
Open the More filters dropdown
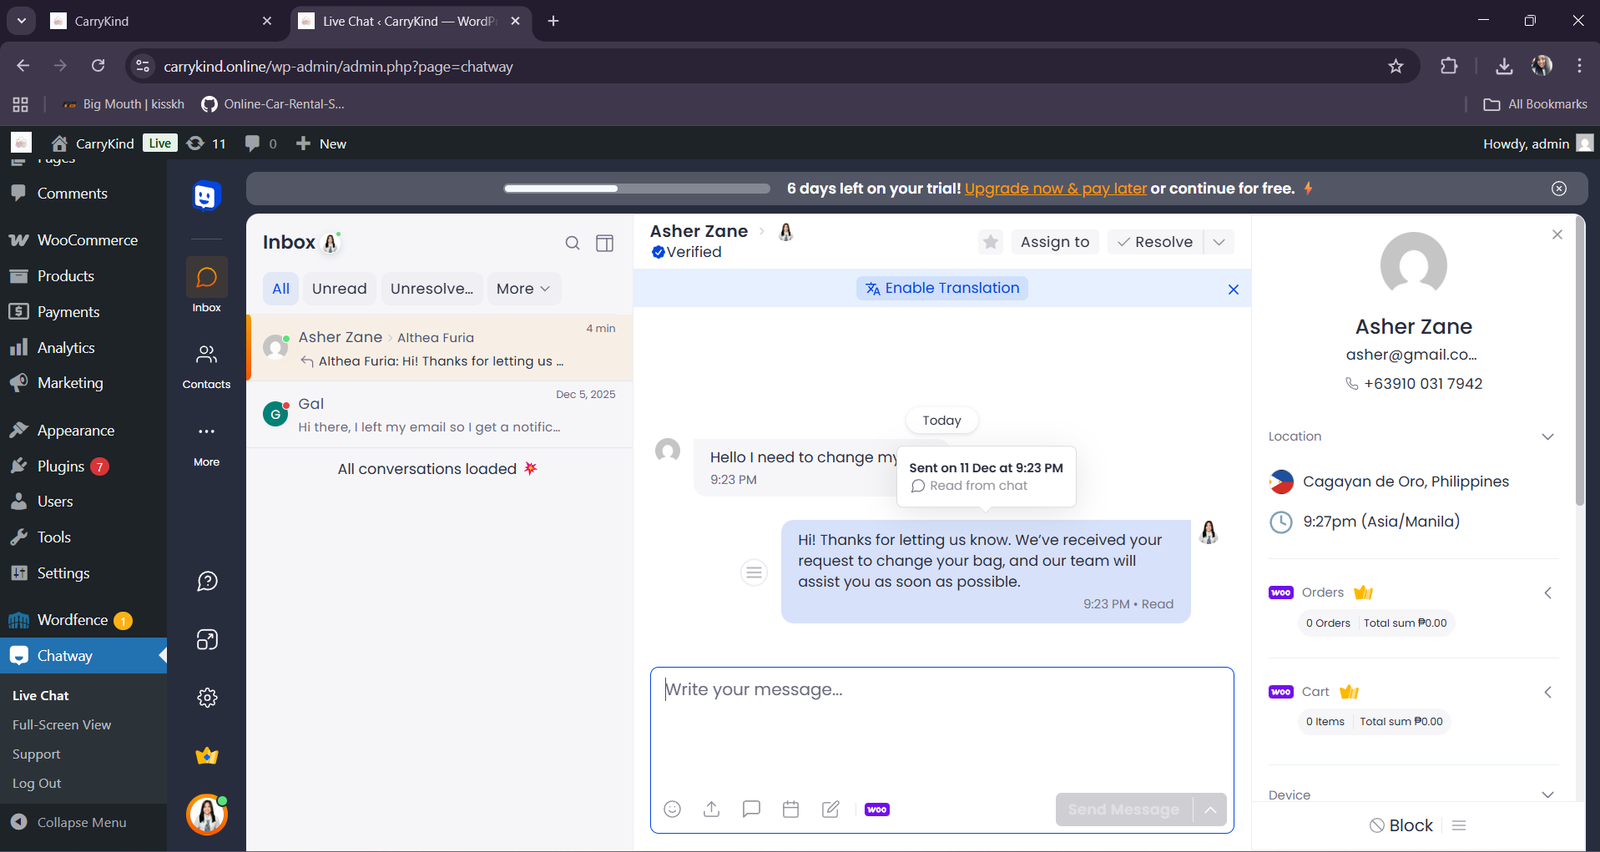523,289
